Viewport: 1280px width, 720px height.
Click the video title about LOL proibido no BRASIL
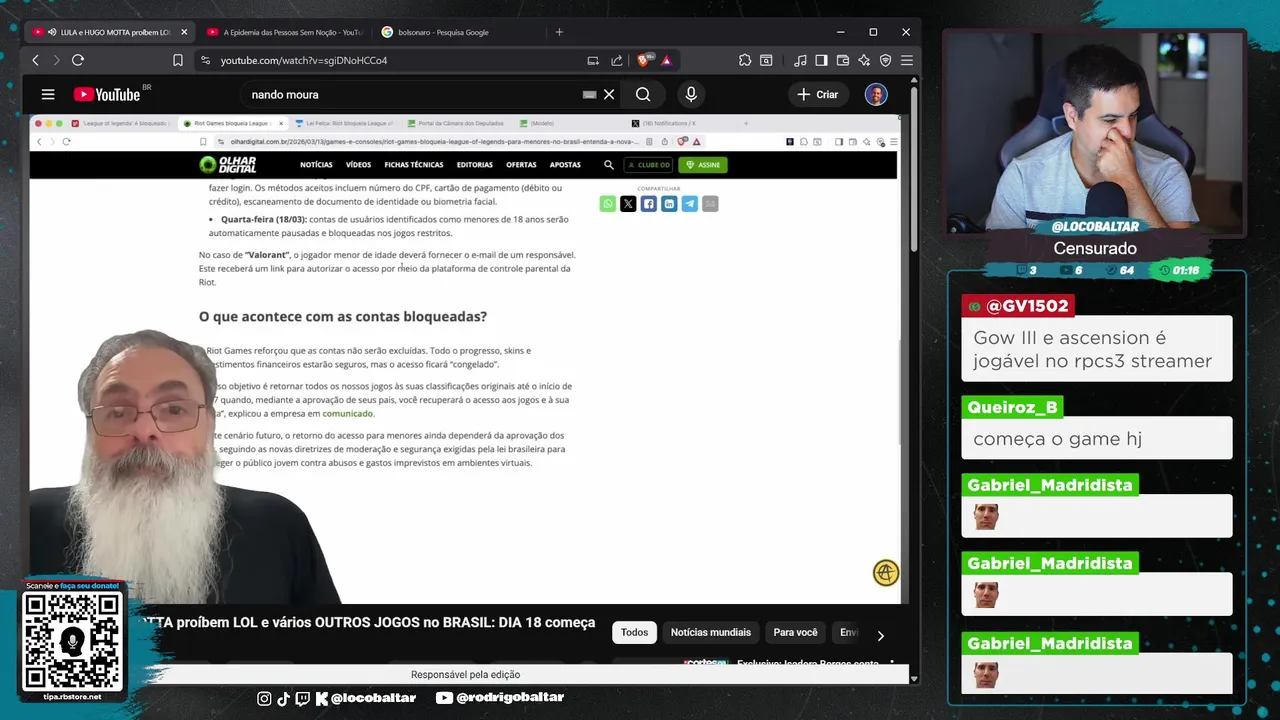365,622
